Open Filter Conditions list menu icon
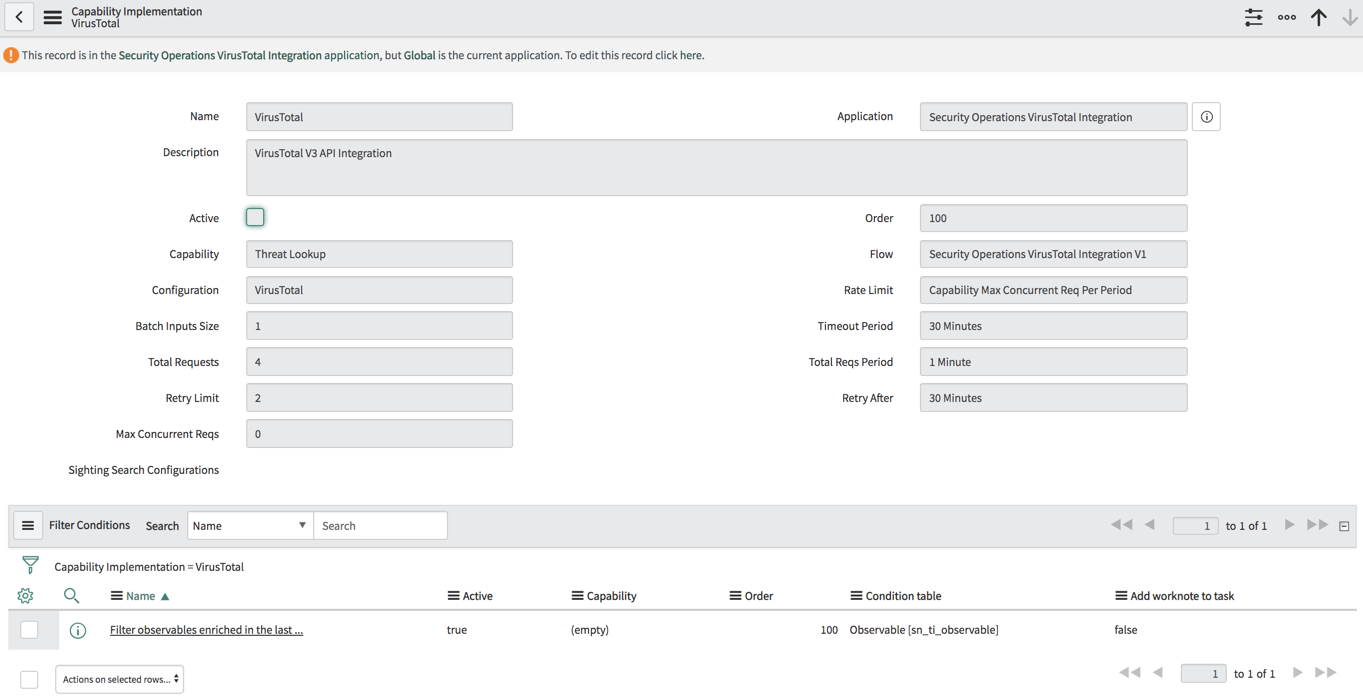 28,525
